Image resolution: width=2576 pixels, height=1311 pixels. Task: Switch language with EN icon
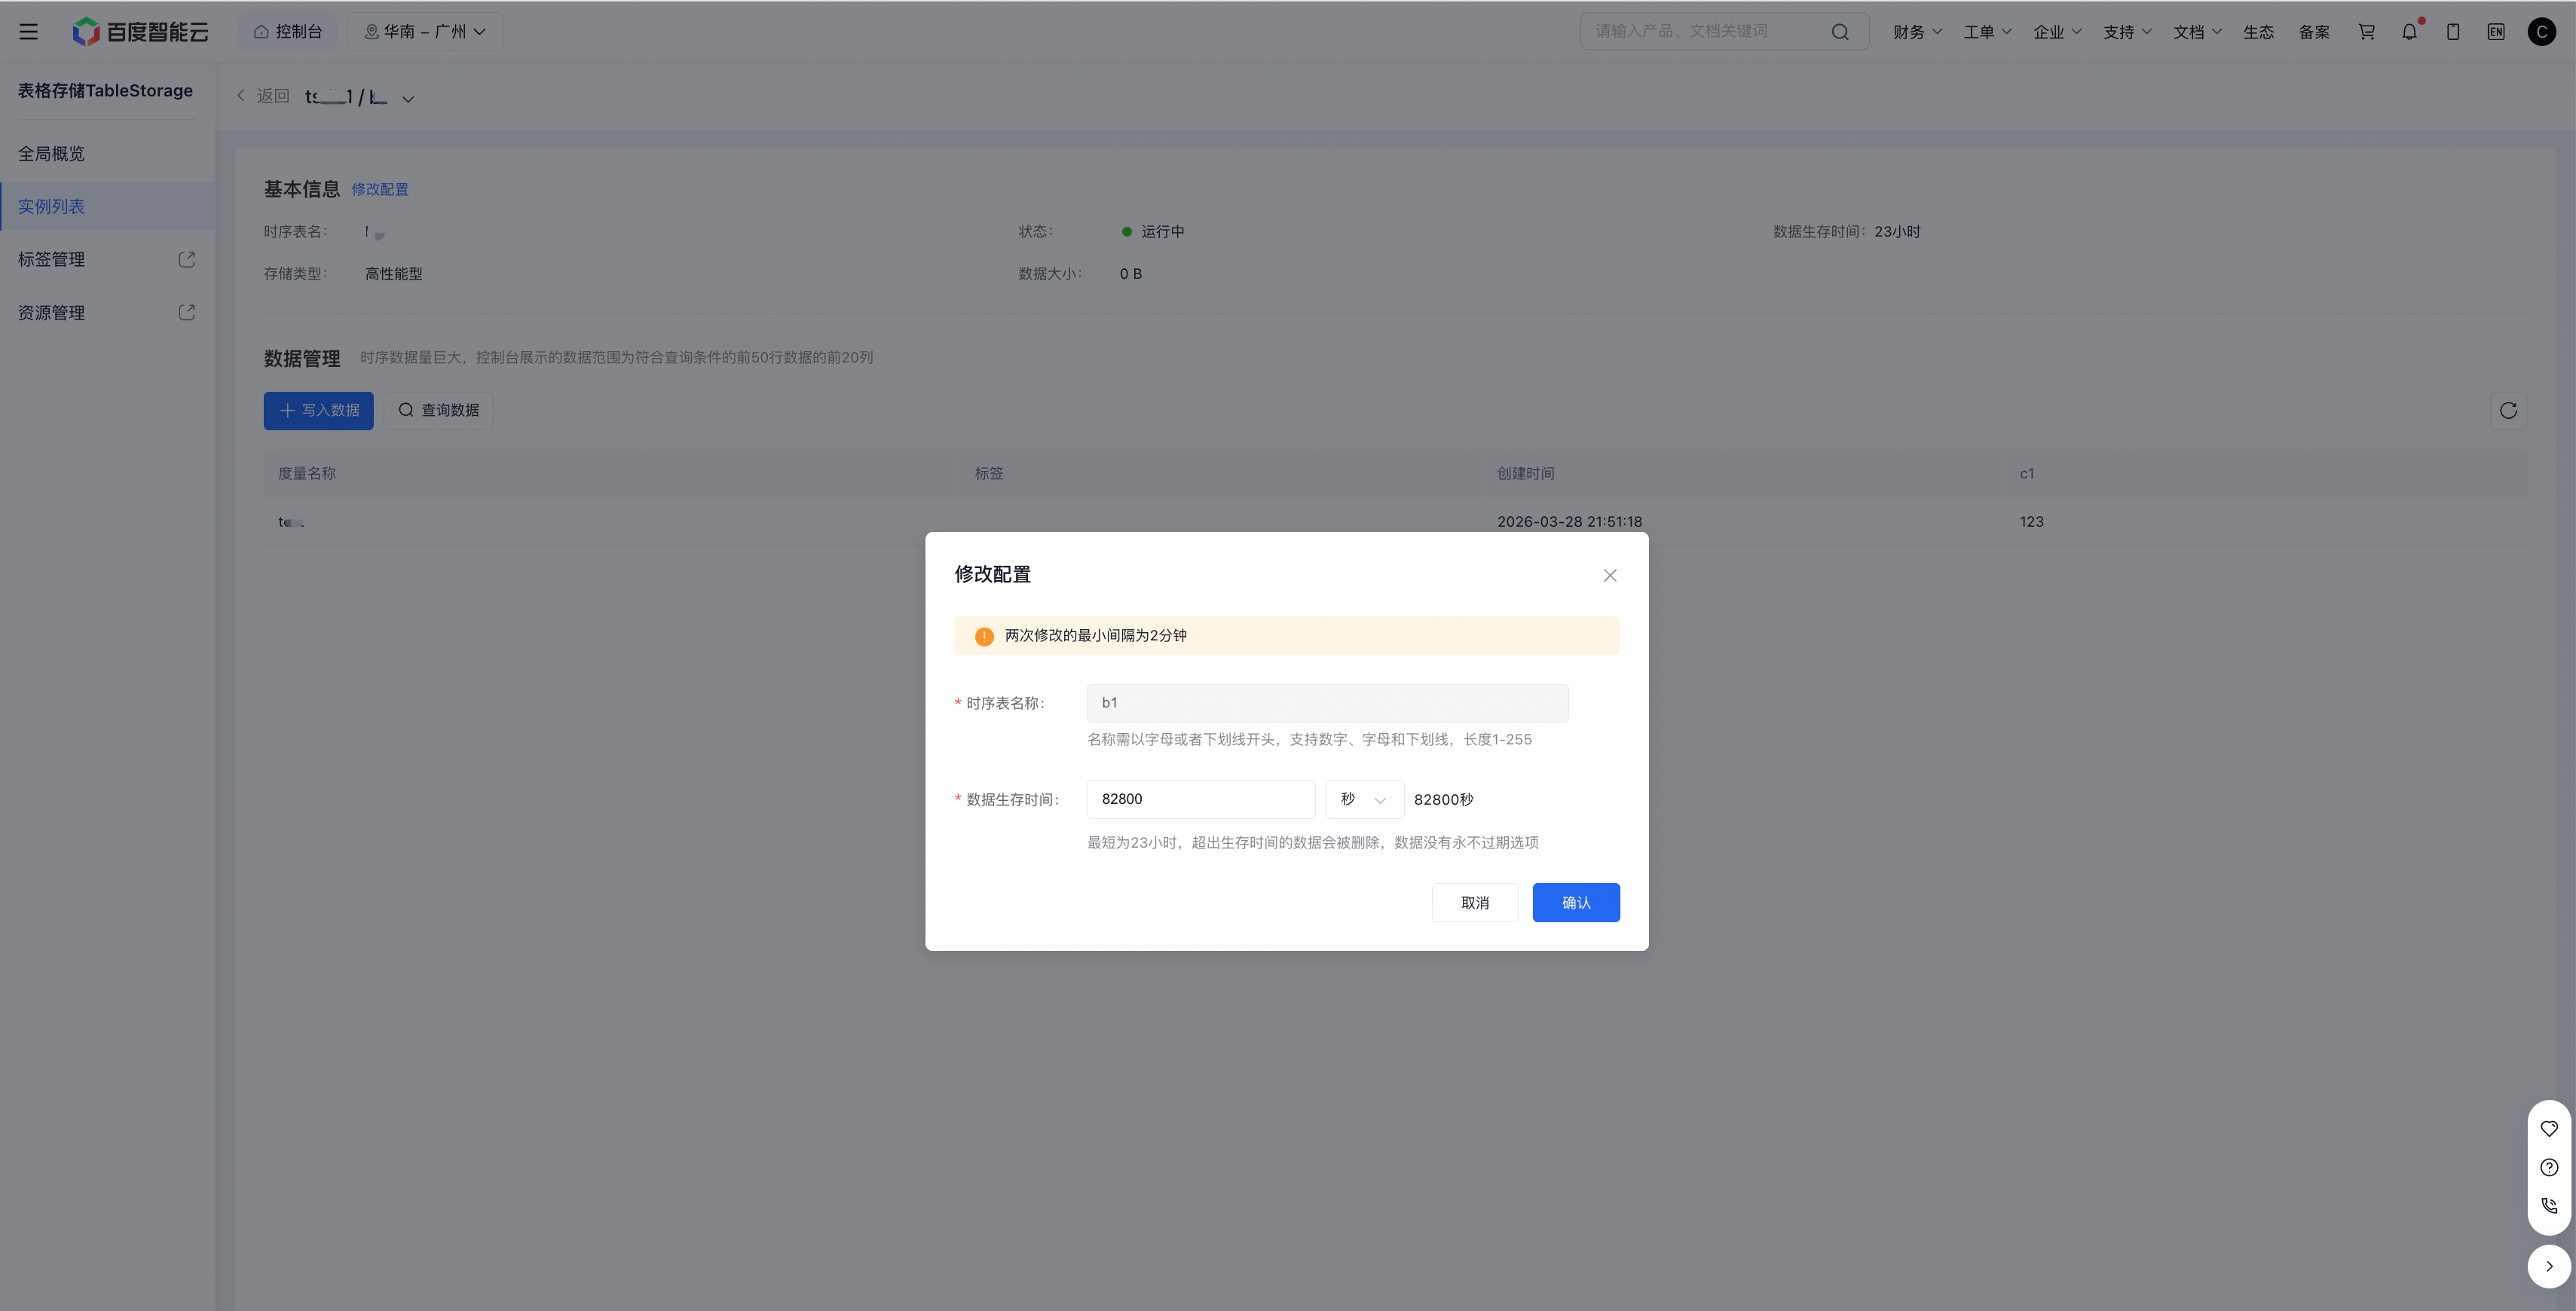coord(2496,32)
